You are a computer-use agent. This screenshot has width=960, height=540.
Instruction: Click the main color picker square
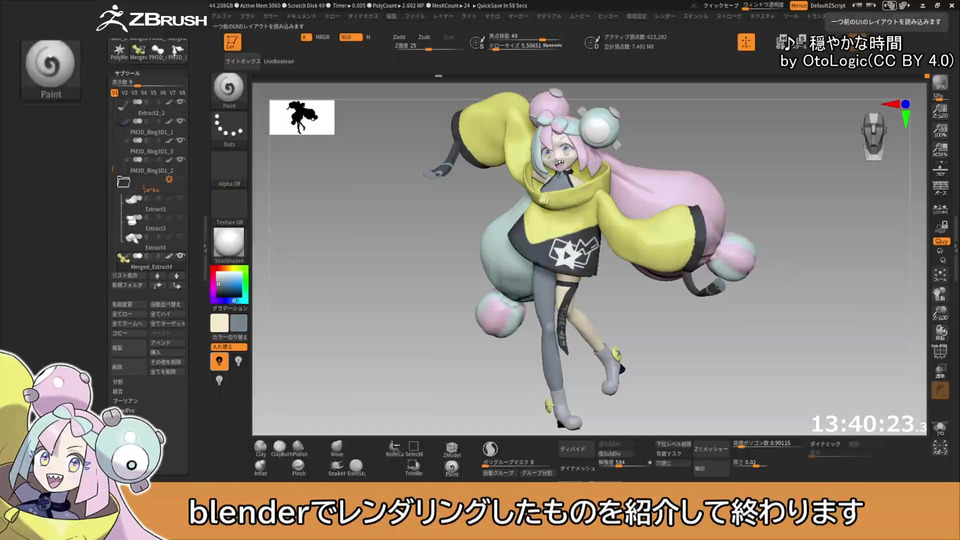coord(230,285)
